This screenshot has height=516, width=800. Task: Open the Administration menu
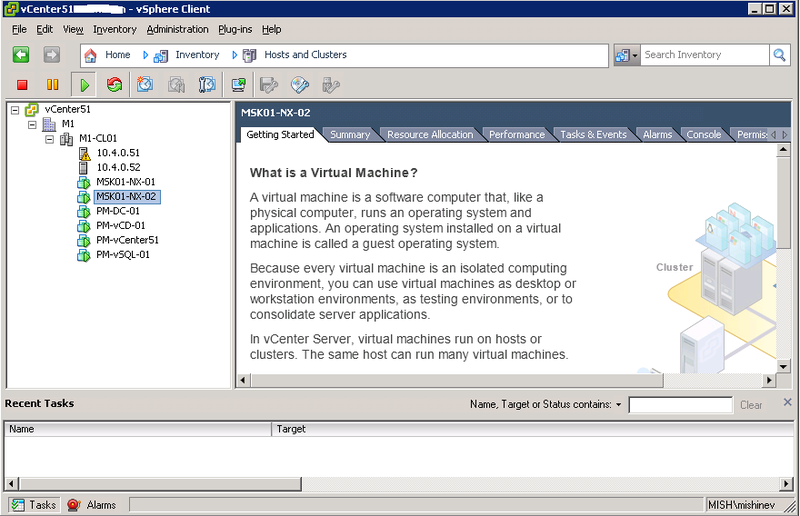click(x=178, y=29)
